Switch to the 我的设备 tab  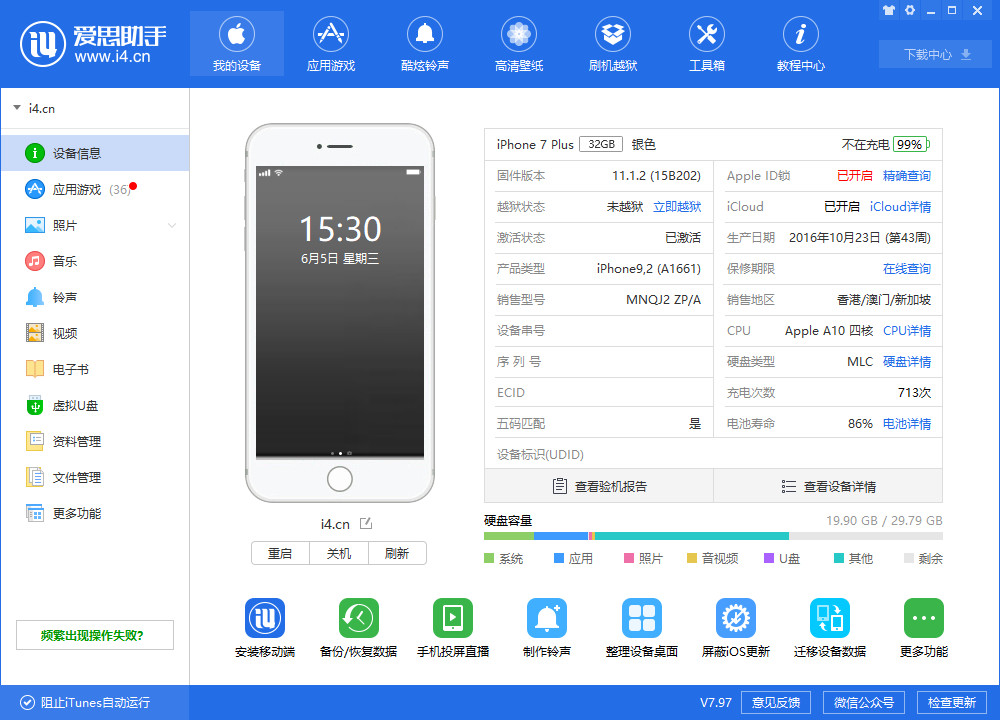click(x=236, y=43)
